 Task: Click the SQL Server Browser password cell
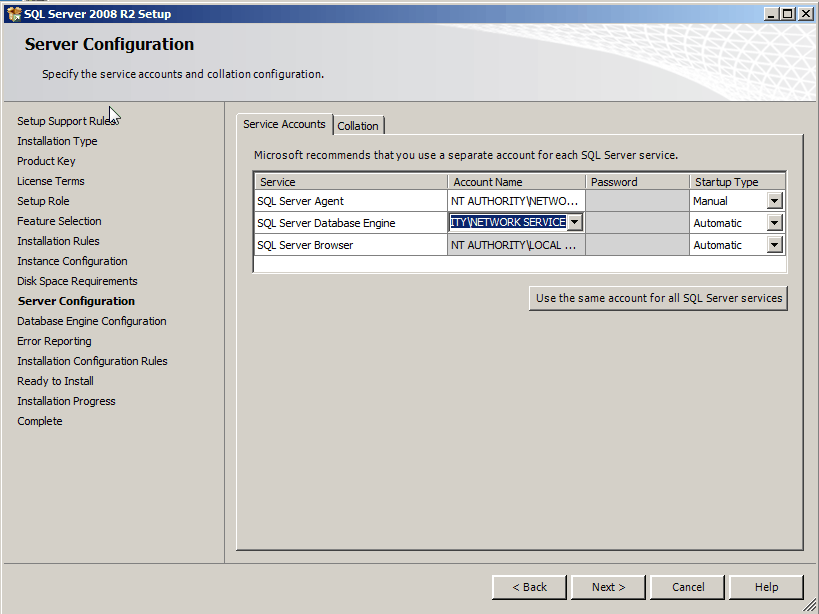pyautogui.click(x=637, y=245)
